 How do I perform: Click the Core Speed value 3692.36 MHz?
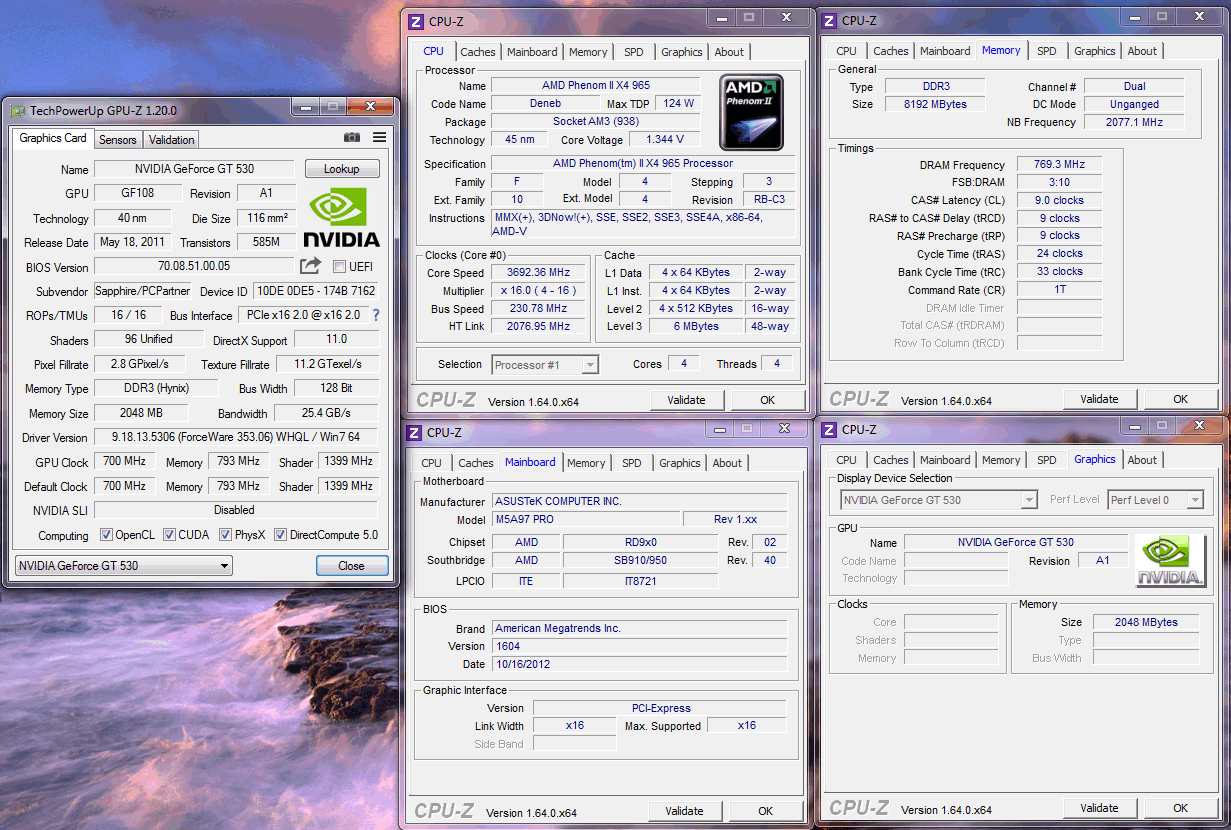540,272
